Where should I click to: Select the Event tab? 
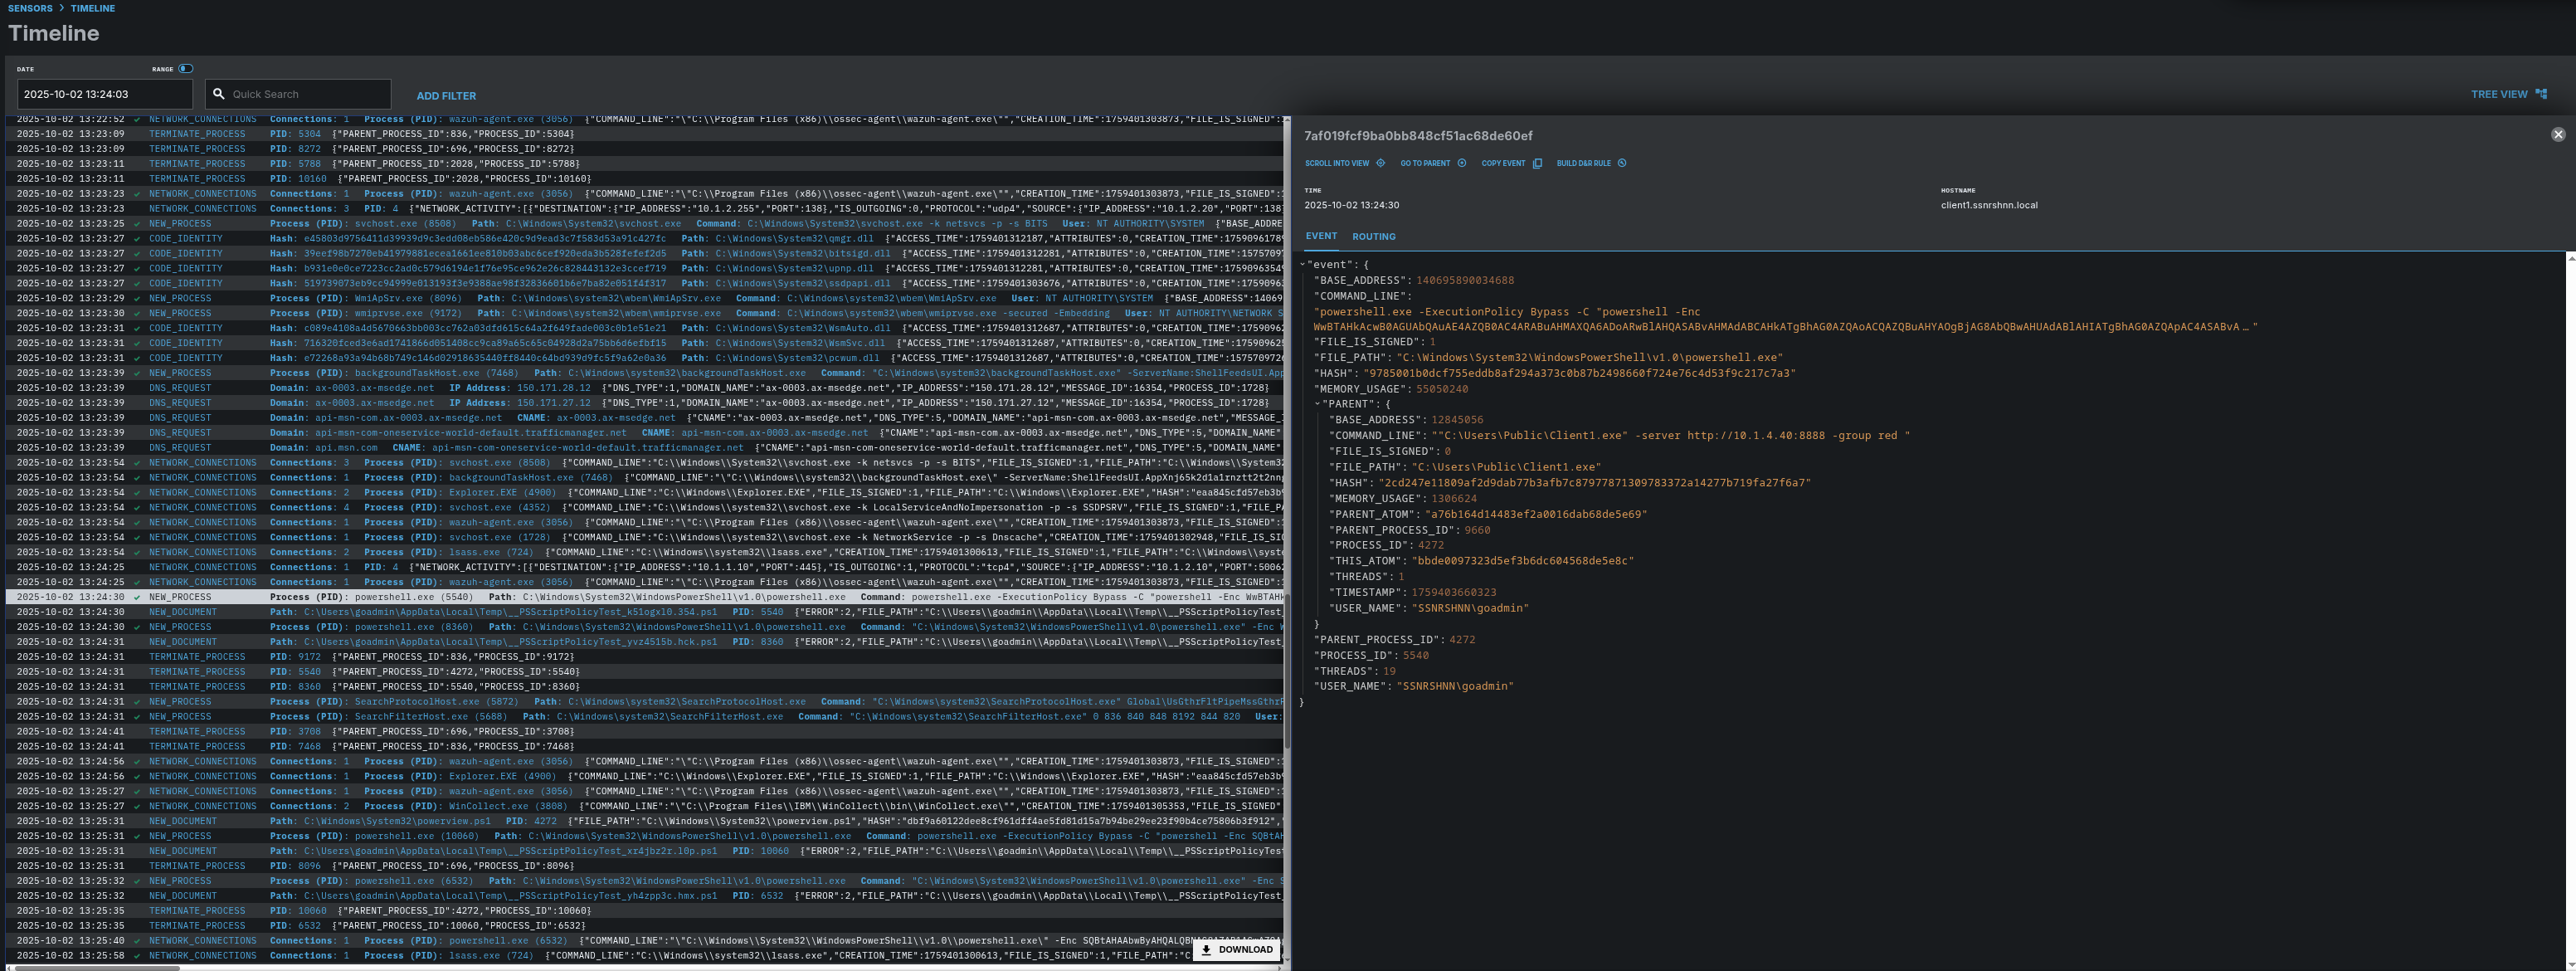[x=1320, y=237]
